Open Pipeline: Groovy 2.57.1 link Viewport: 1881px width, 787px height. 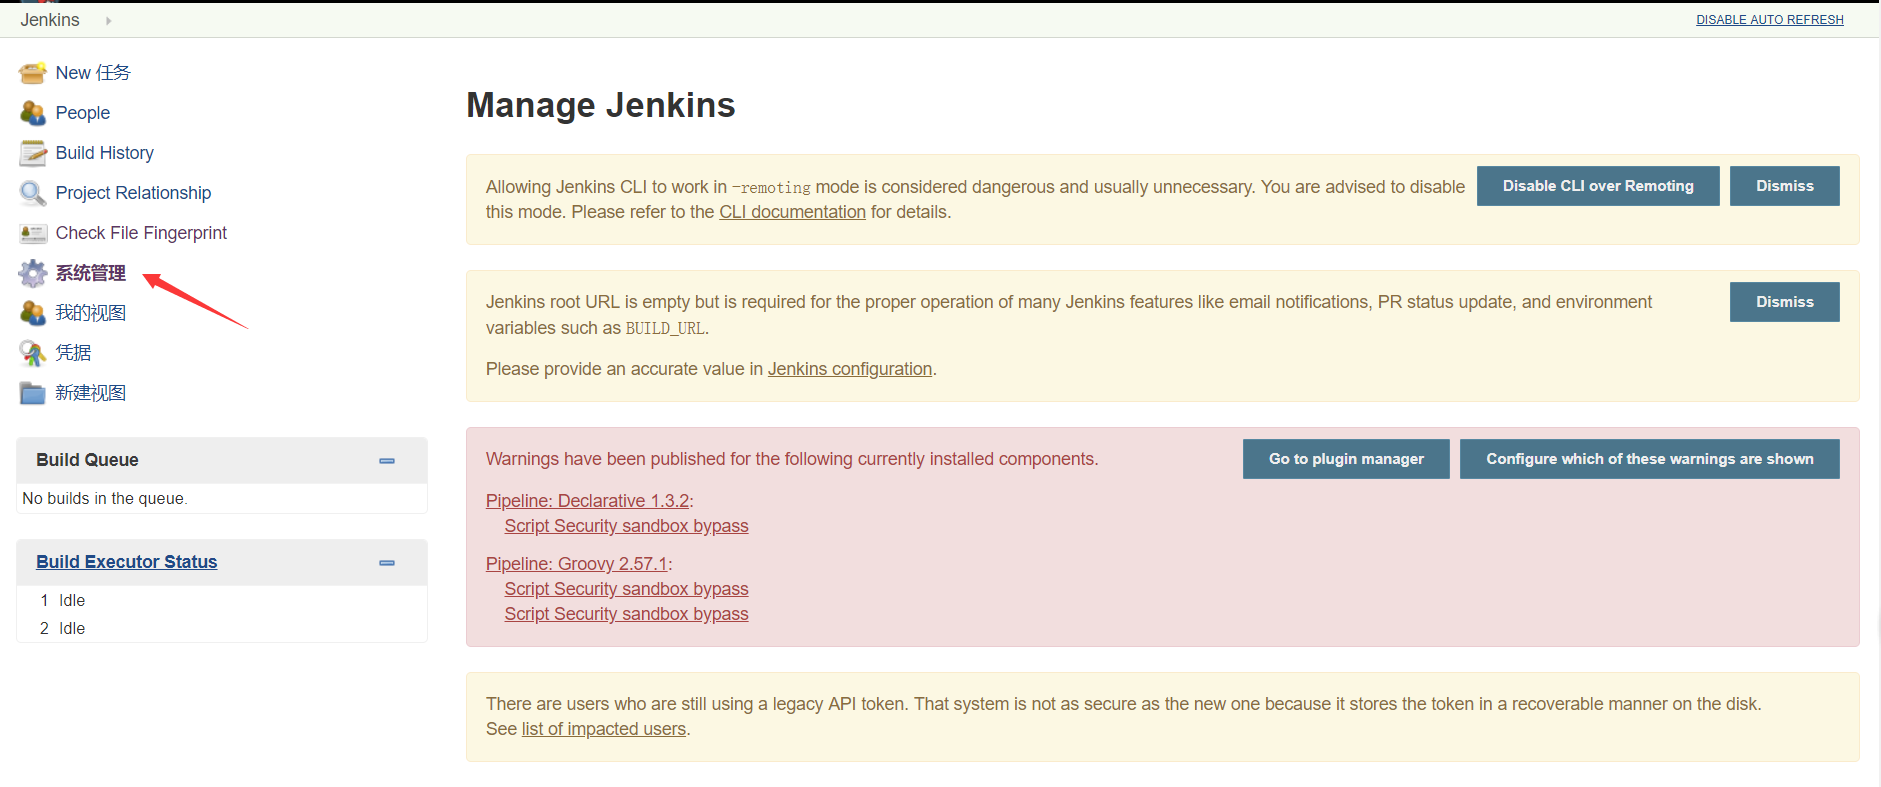[577, 564]
